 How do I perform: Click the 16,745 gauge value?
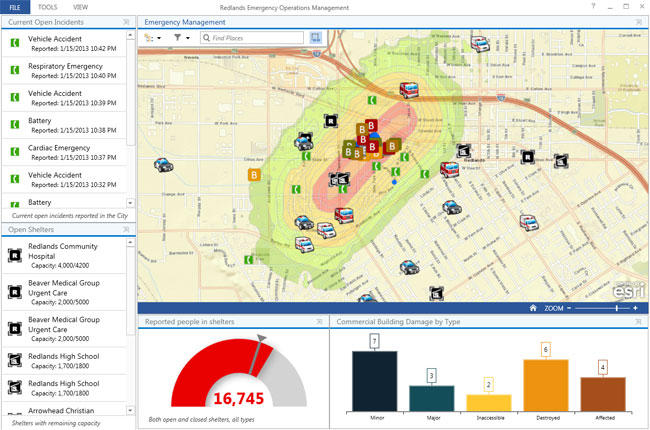tap(239, 398)
